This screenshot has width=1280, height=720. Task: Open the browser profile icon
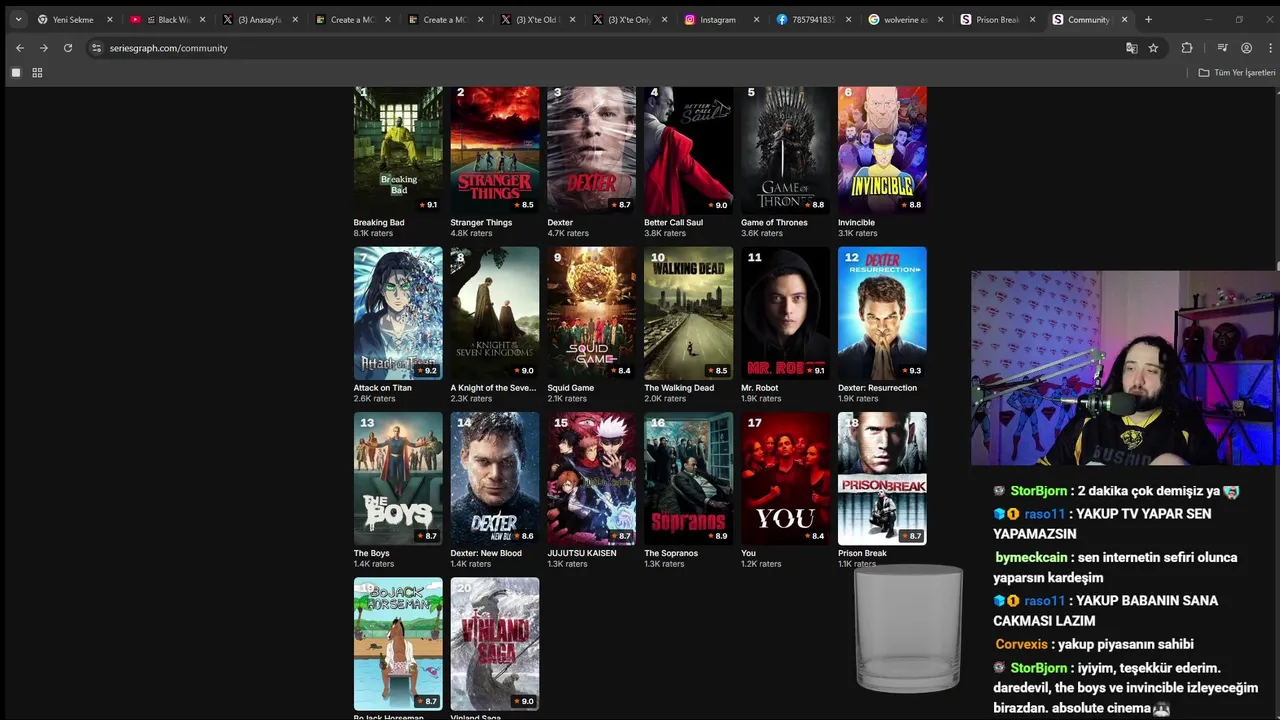point(1246,48)
